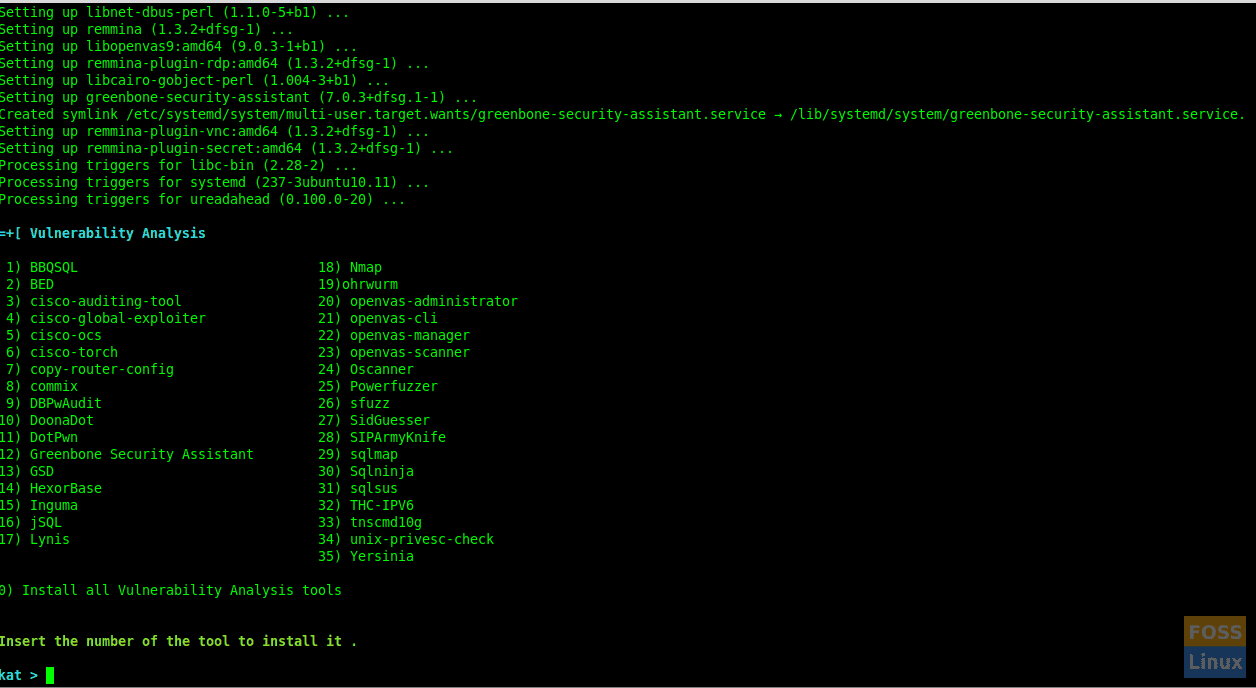This screenshot has height=688, width=1256.
Task: Click the FOSS Linux watermark logo
Action: click(x=1214, y=646)
